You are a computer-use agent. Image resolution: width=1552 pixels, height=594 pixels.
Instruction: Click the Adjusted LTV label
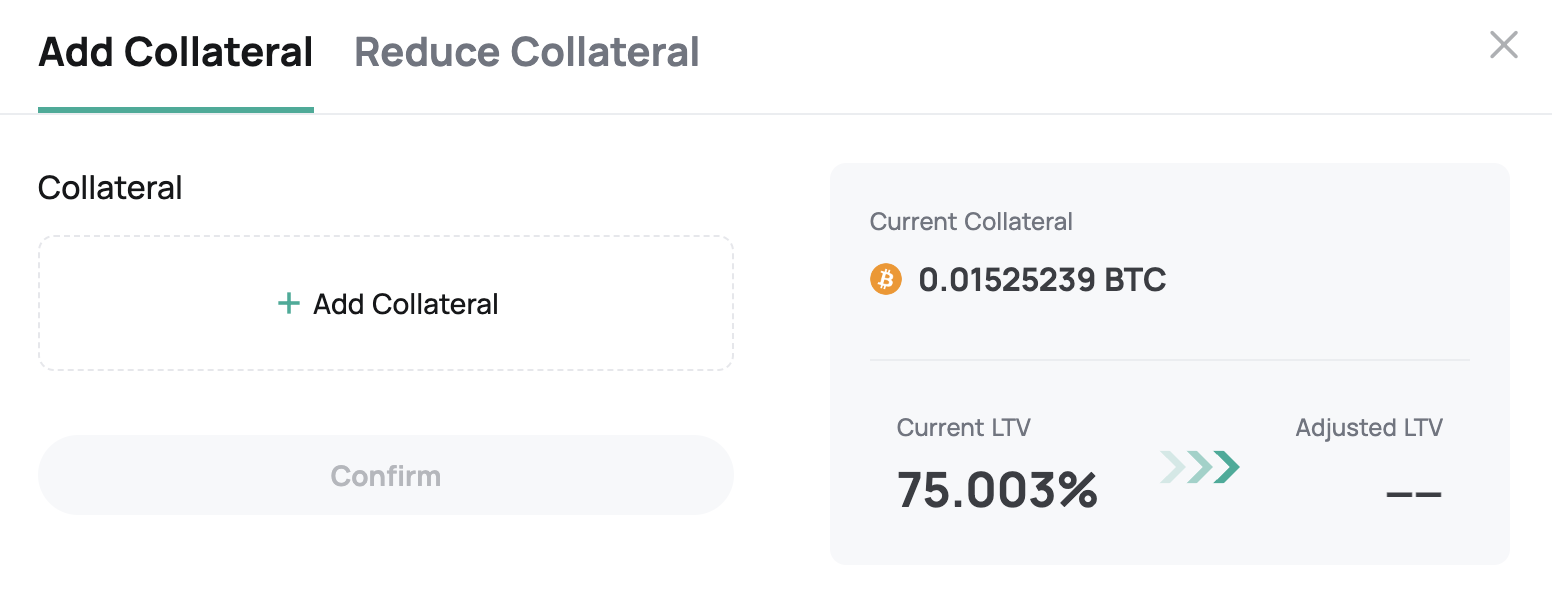(1369, 428)
